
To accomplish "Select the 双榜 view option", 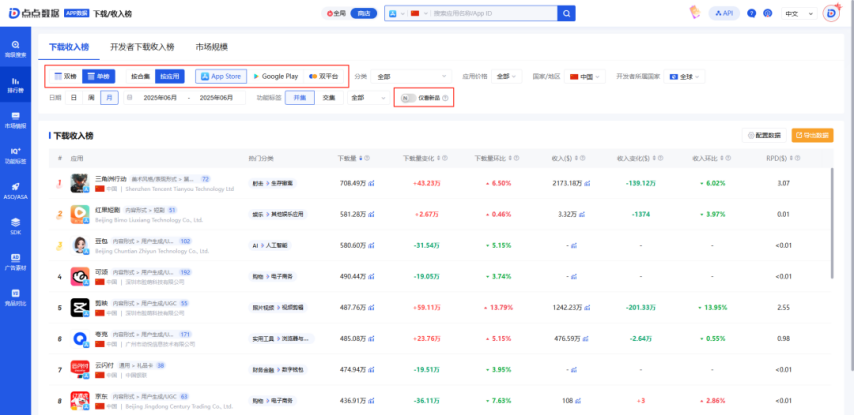I will [x=66, y=76].
